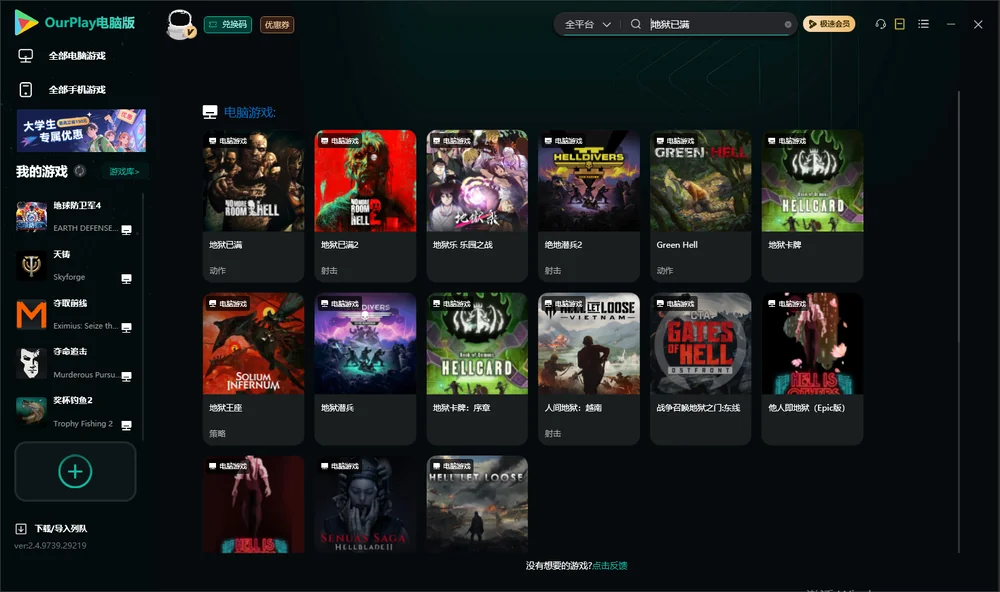Click the results vertical scrollbar
1000x592 pixels.
point(958,322)
